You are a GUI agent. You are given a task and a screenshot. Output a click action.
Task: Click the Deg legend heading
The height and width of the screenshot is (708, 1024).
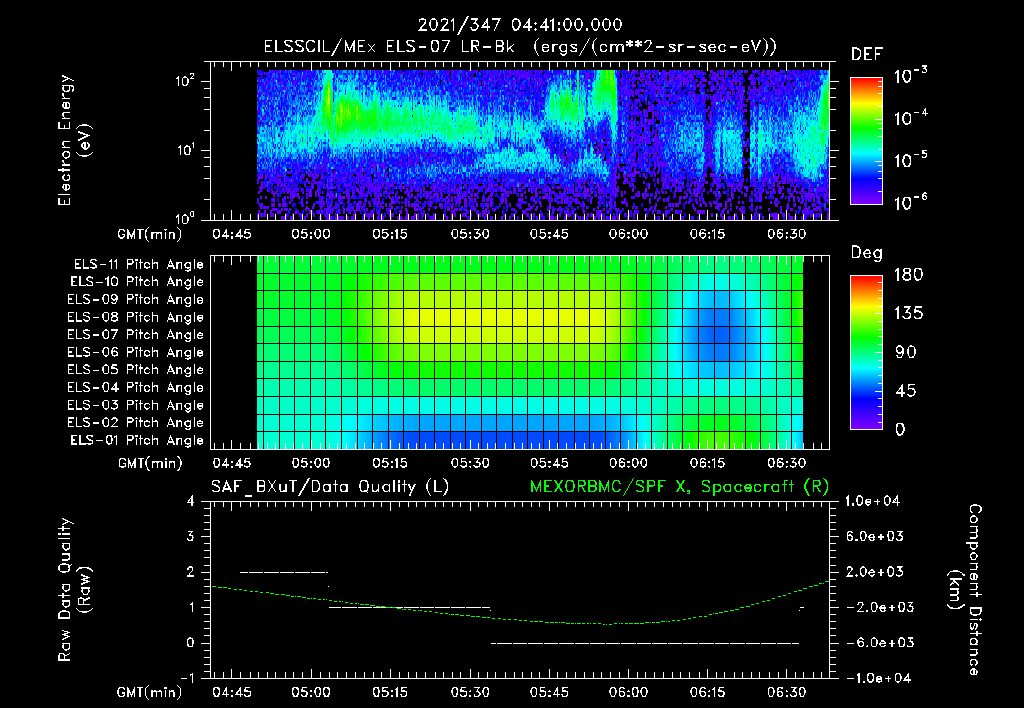click(867, 253)
